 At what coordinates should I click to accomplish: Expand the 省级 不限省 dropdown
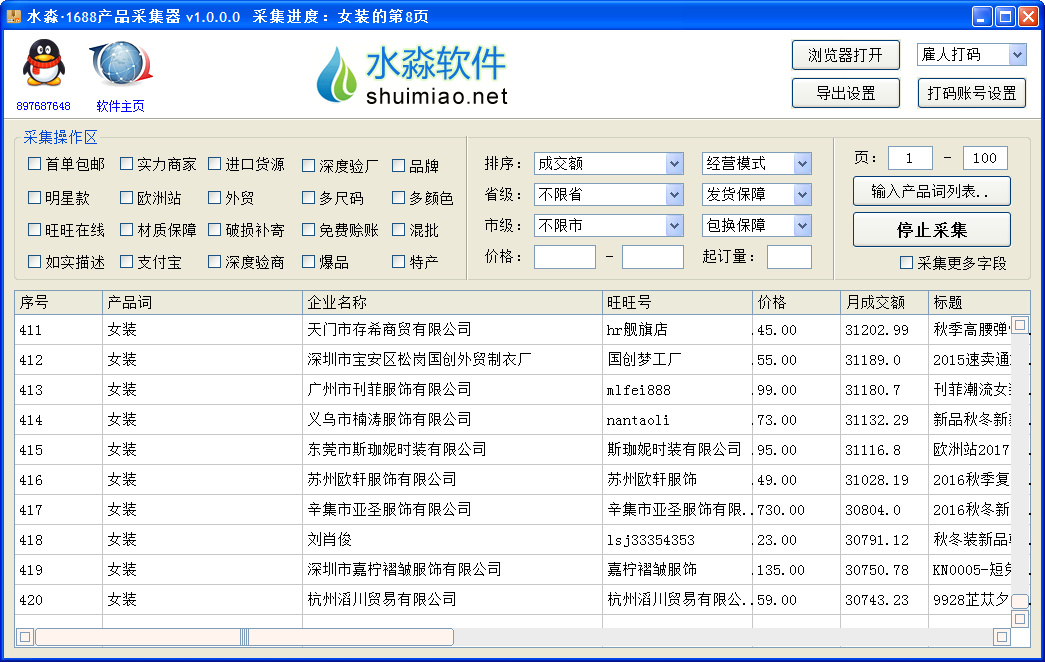tap(609, 194)
